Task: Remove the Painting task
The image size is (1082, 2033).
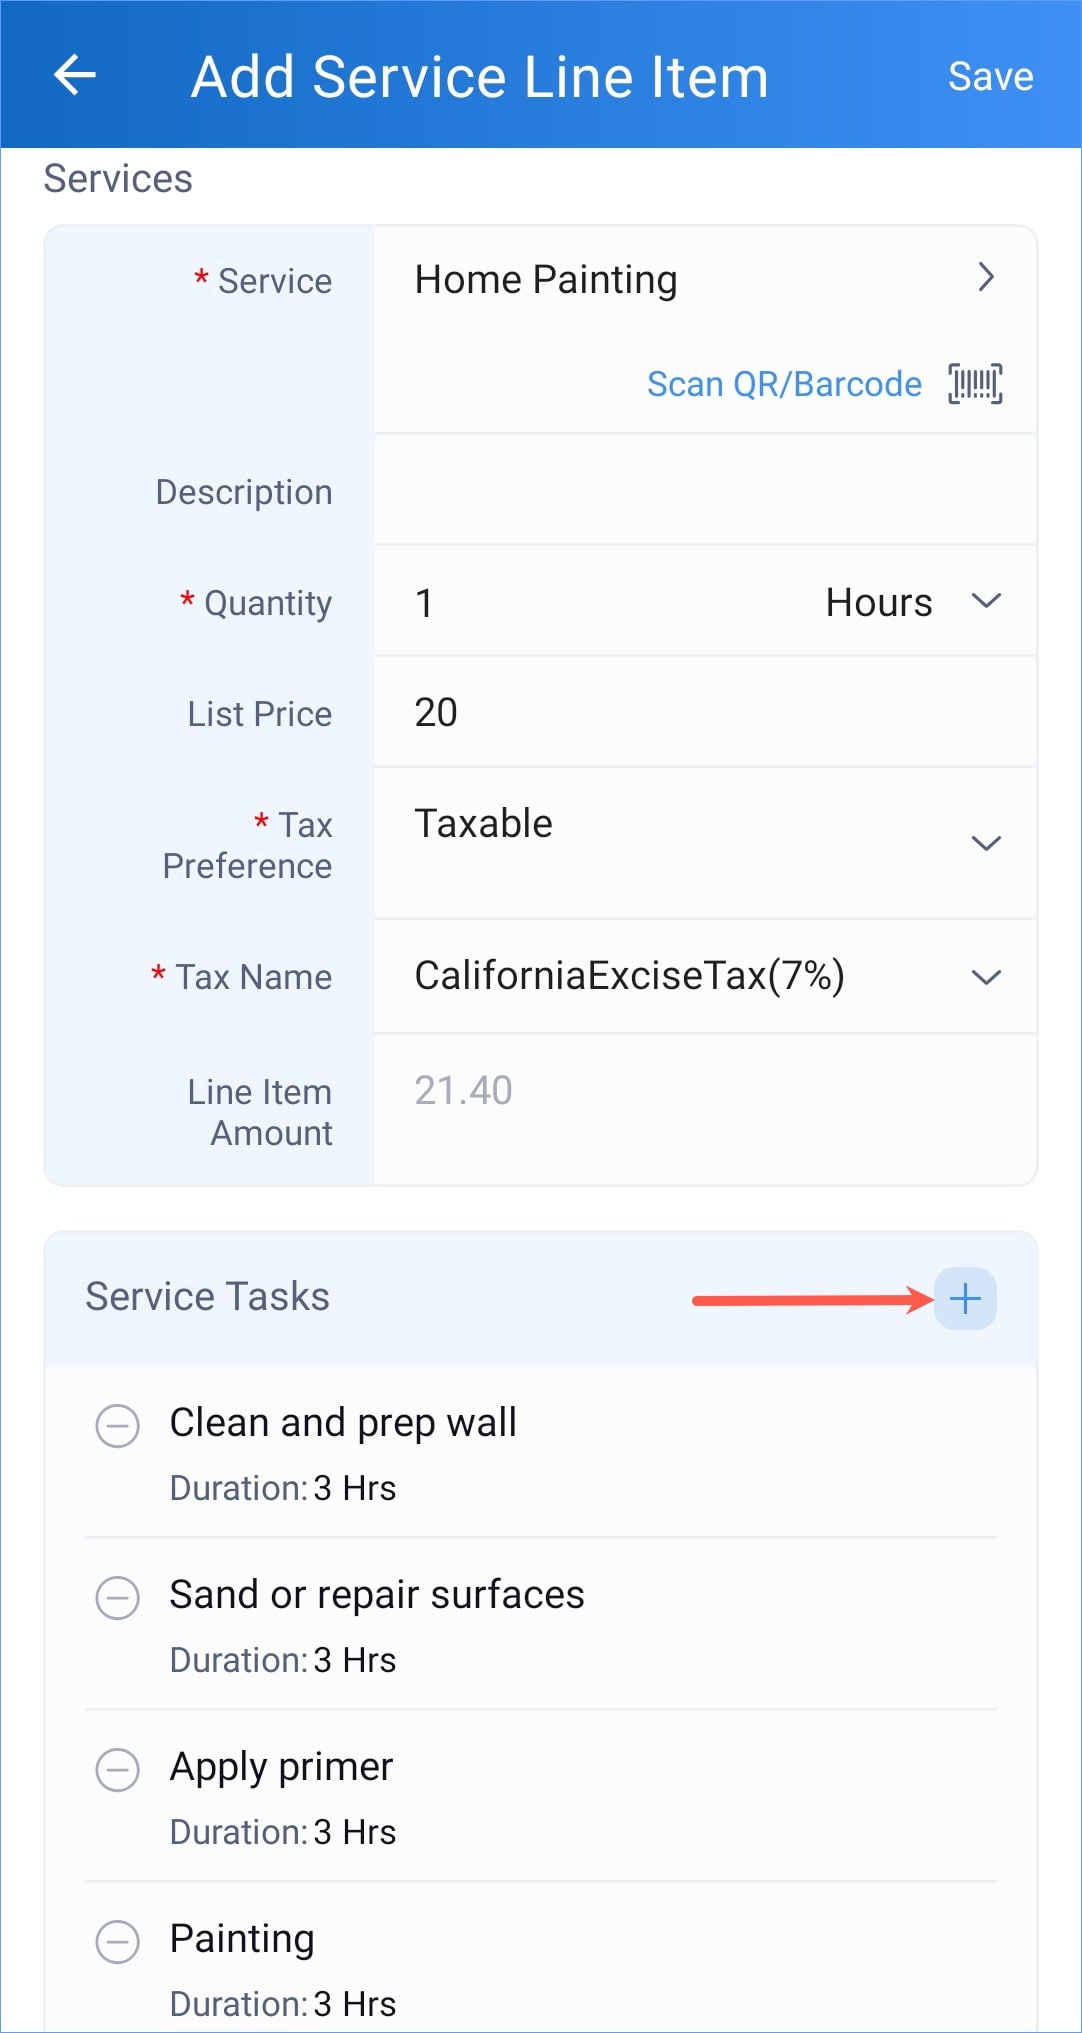Action: tap(117, 1941)
